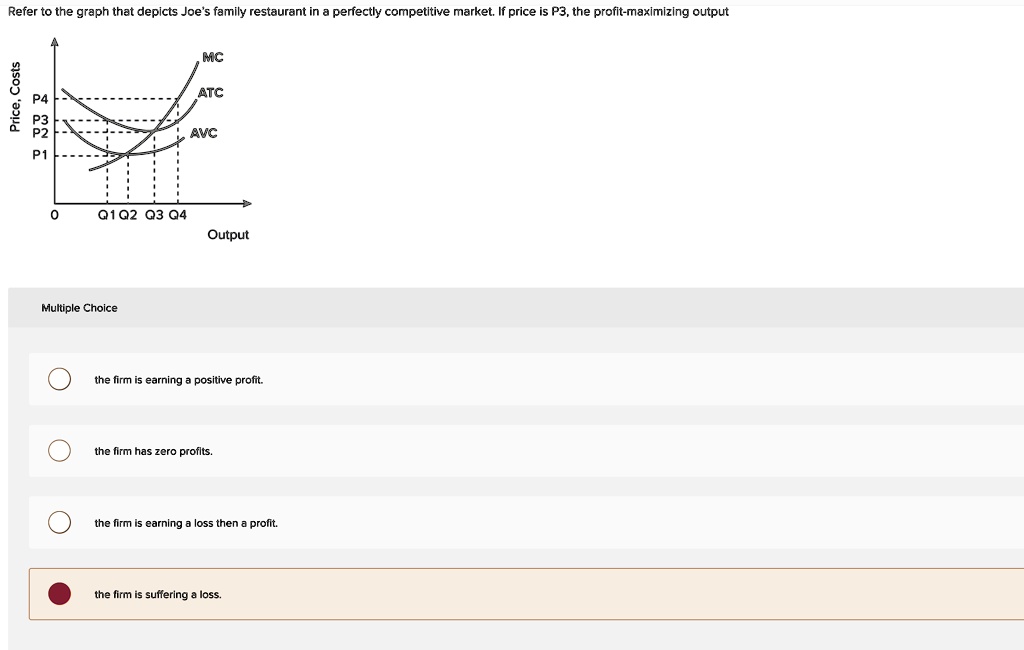Click the answer text "the firm is earning a positive profit."
1024x650 pixels.
pyautogui.click(x=178, y=380)
